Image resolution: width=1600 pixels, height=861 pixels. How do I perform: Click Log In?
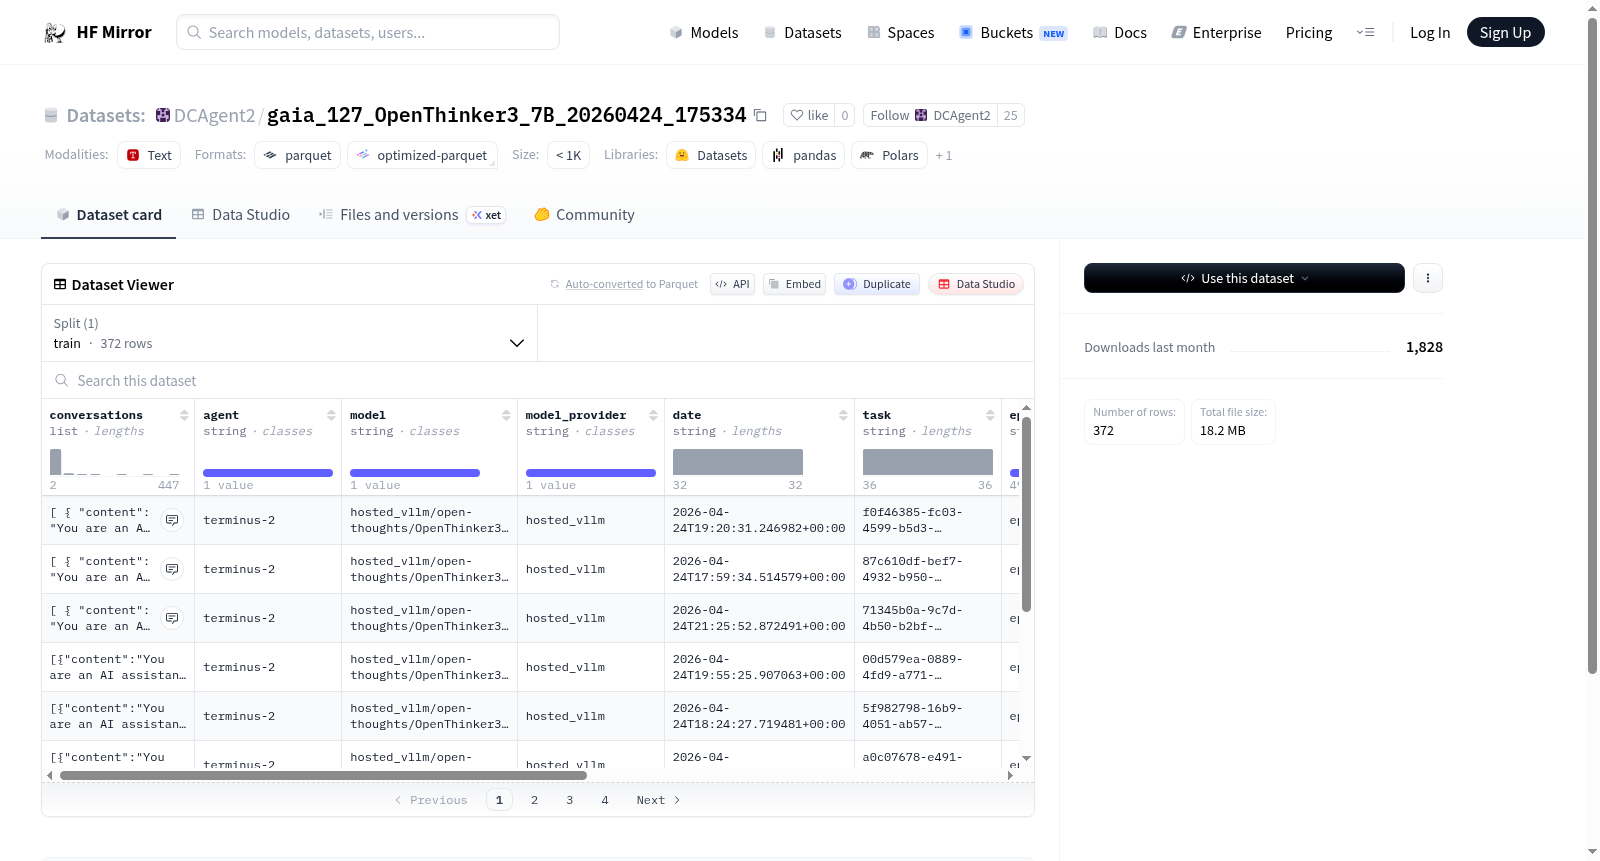coord(1430,32)
